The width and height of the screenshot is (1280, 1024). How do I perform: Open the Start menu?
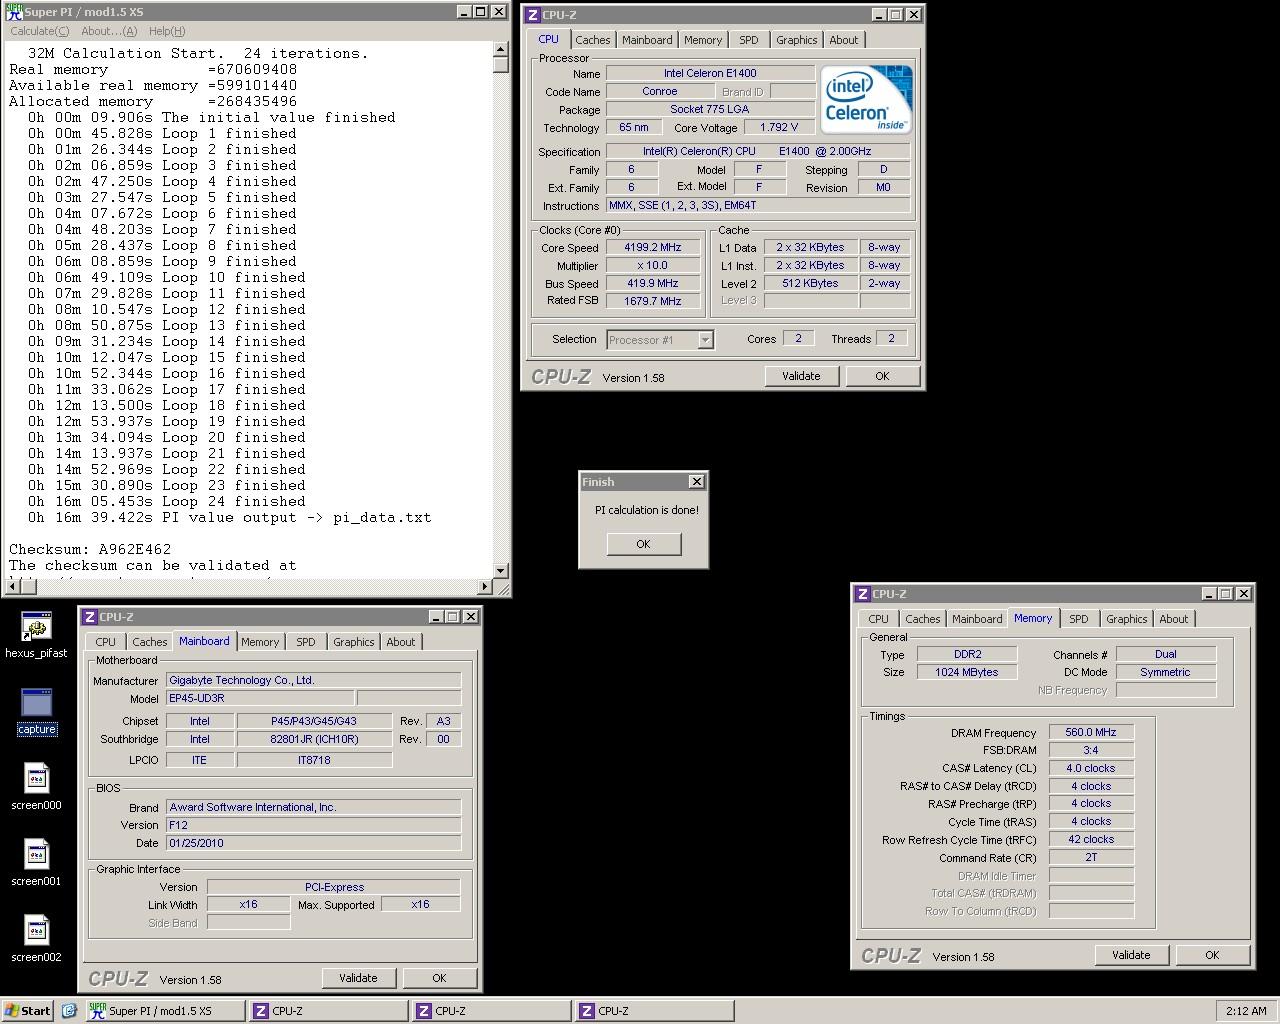(28, 1011)
